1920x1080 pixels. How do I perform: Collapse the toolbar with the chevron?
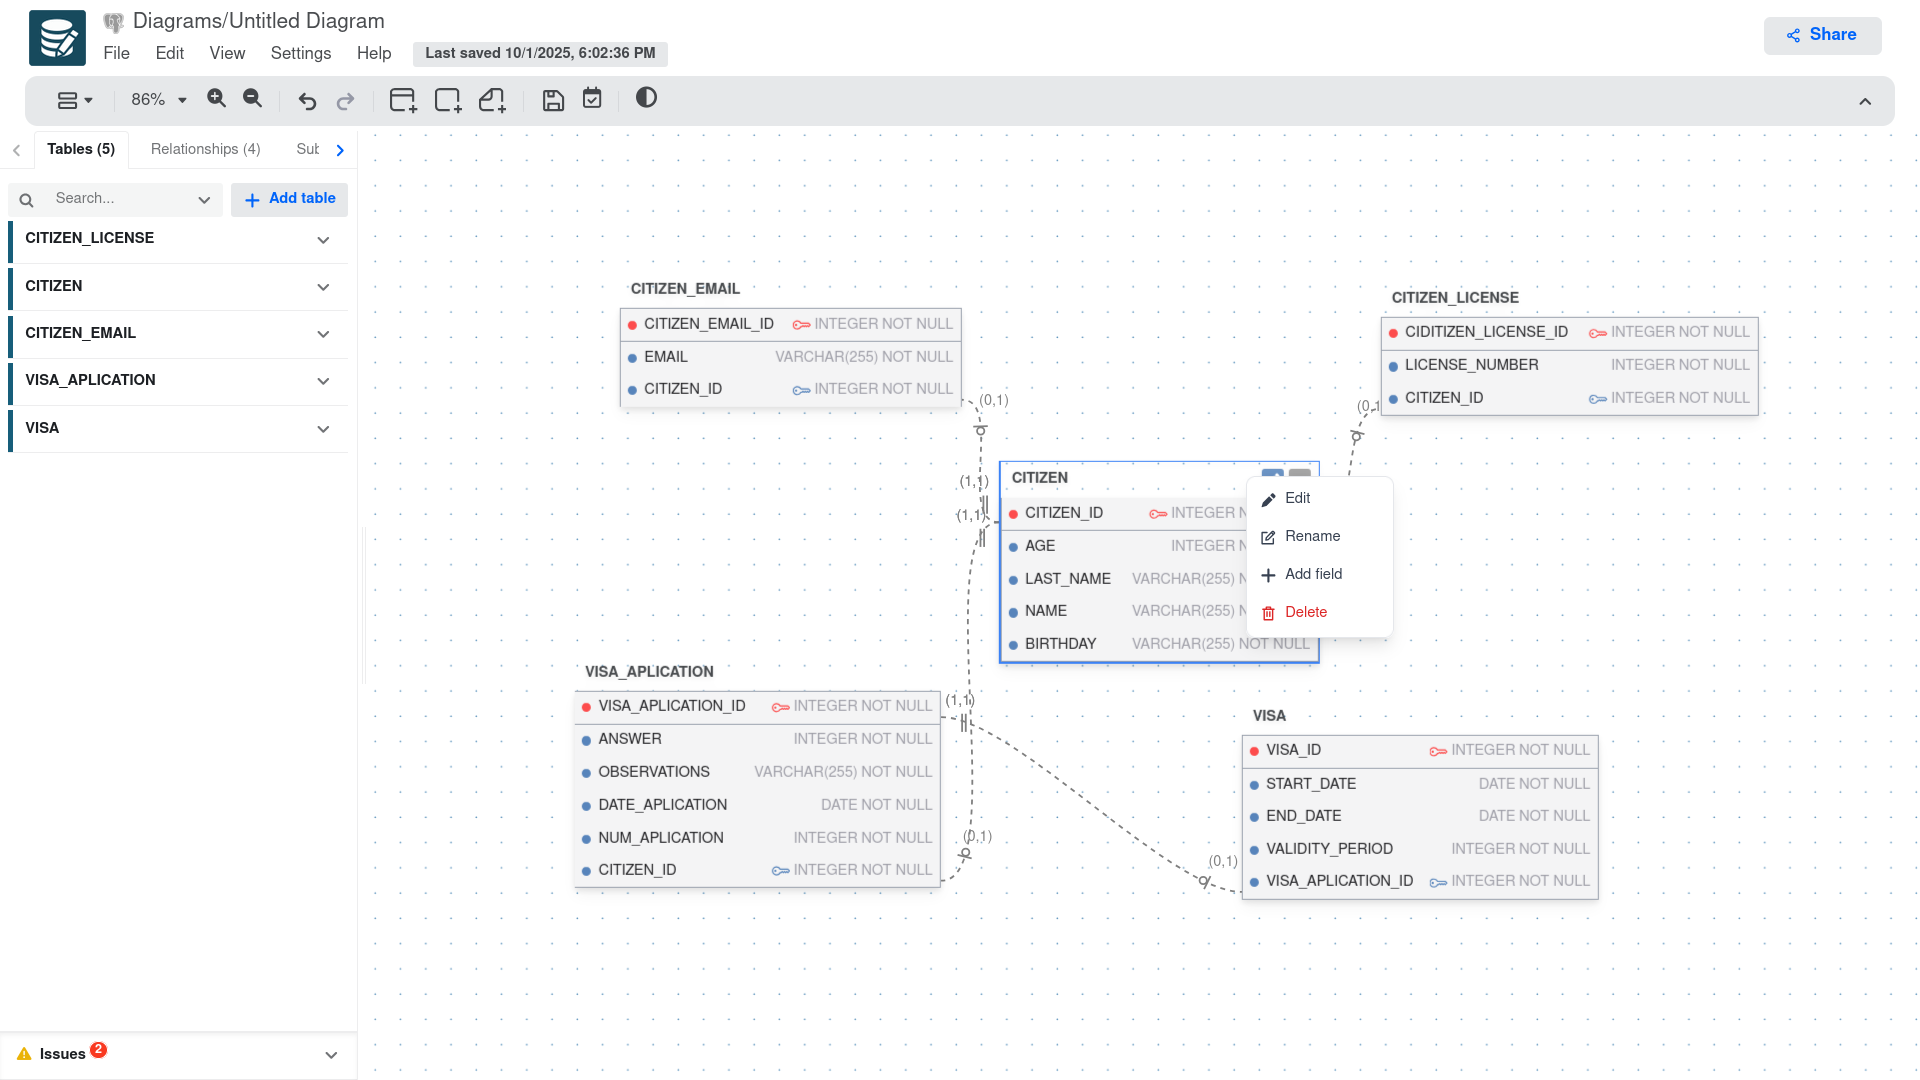[x=1865, y=102]
